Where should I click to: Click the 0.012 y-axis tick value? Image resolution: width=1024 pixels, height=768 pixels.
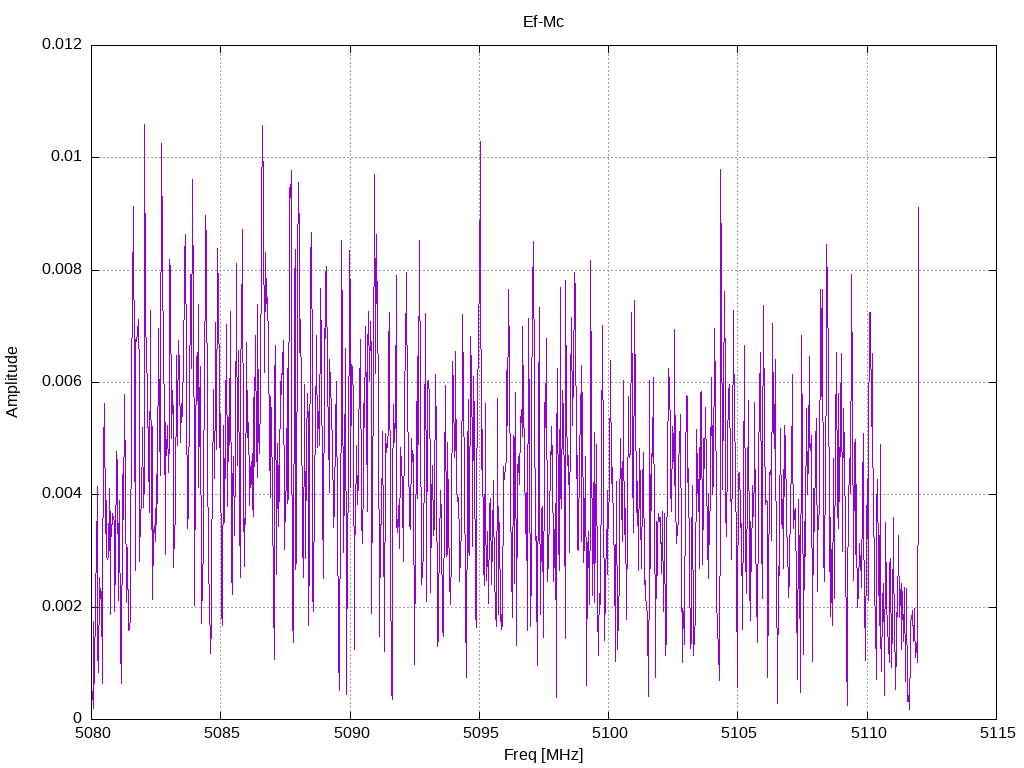(x=62, y=44)
